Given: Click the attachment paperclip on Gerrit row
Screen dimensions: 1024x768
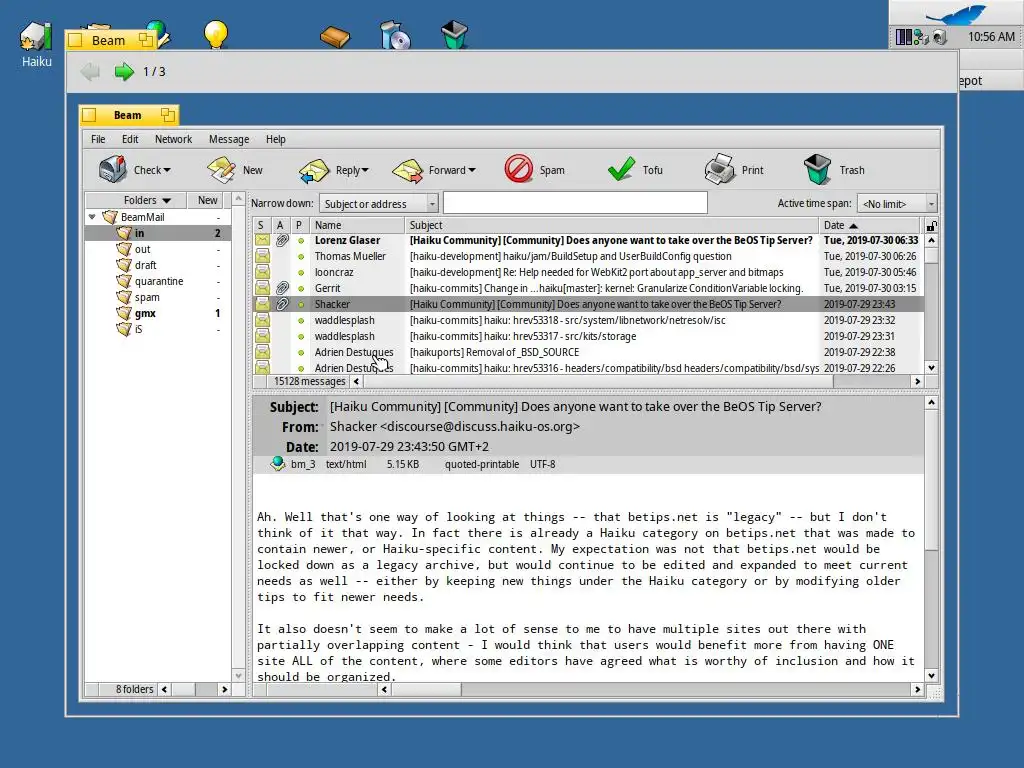Looking at the screenshot, I should 282,288.
